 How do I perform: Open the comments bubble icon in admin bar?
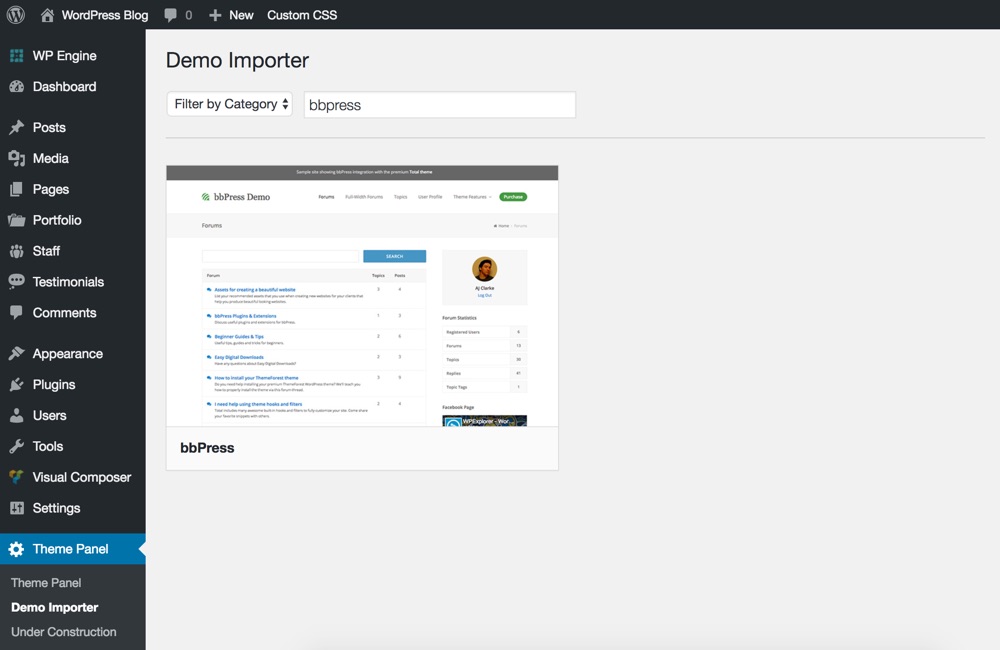170,15
